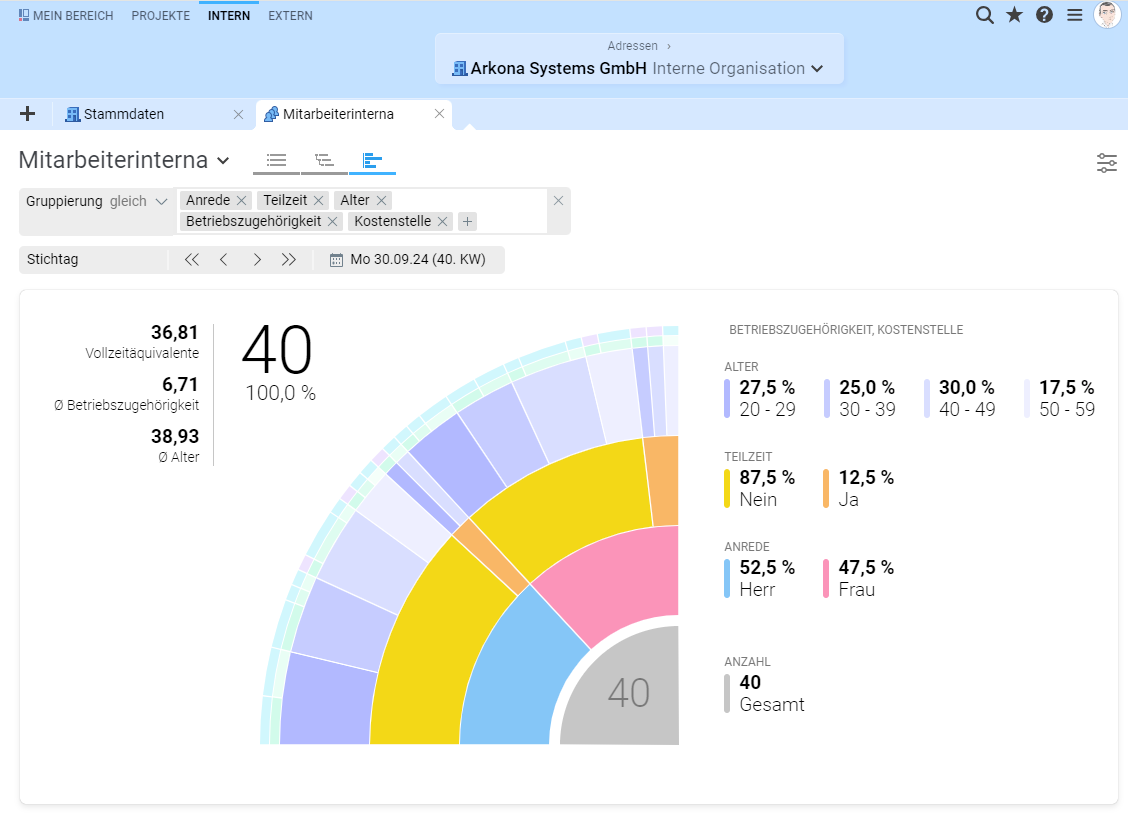This screenshot has width=1128, height=819.
Task: Select the Intern menu
Action: point(229,15)
